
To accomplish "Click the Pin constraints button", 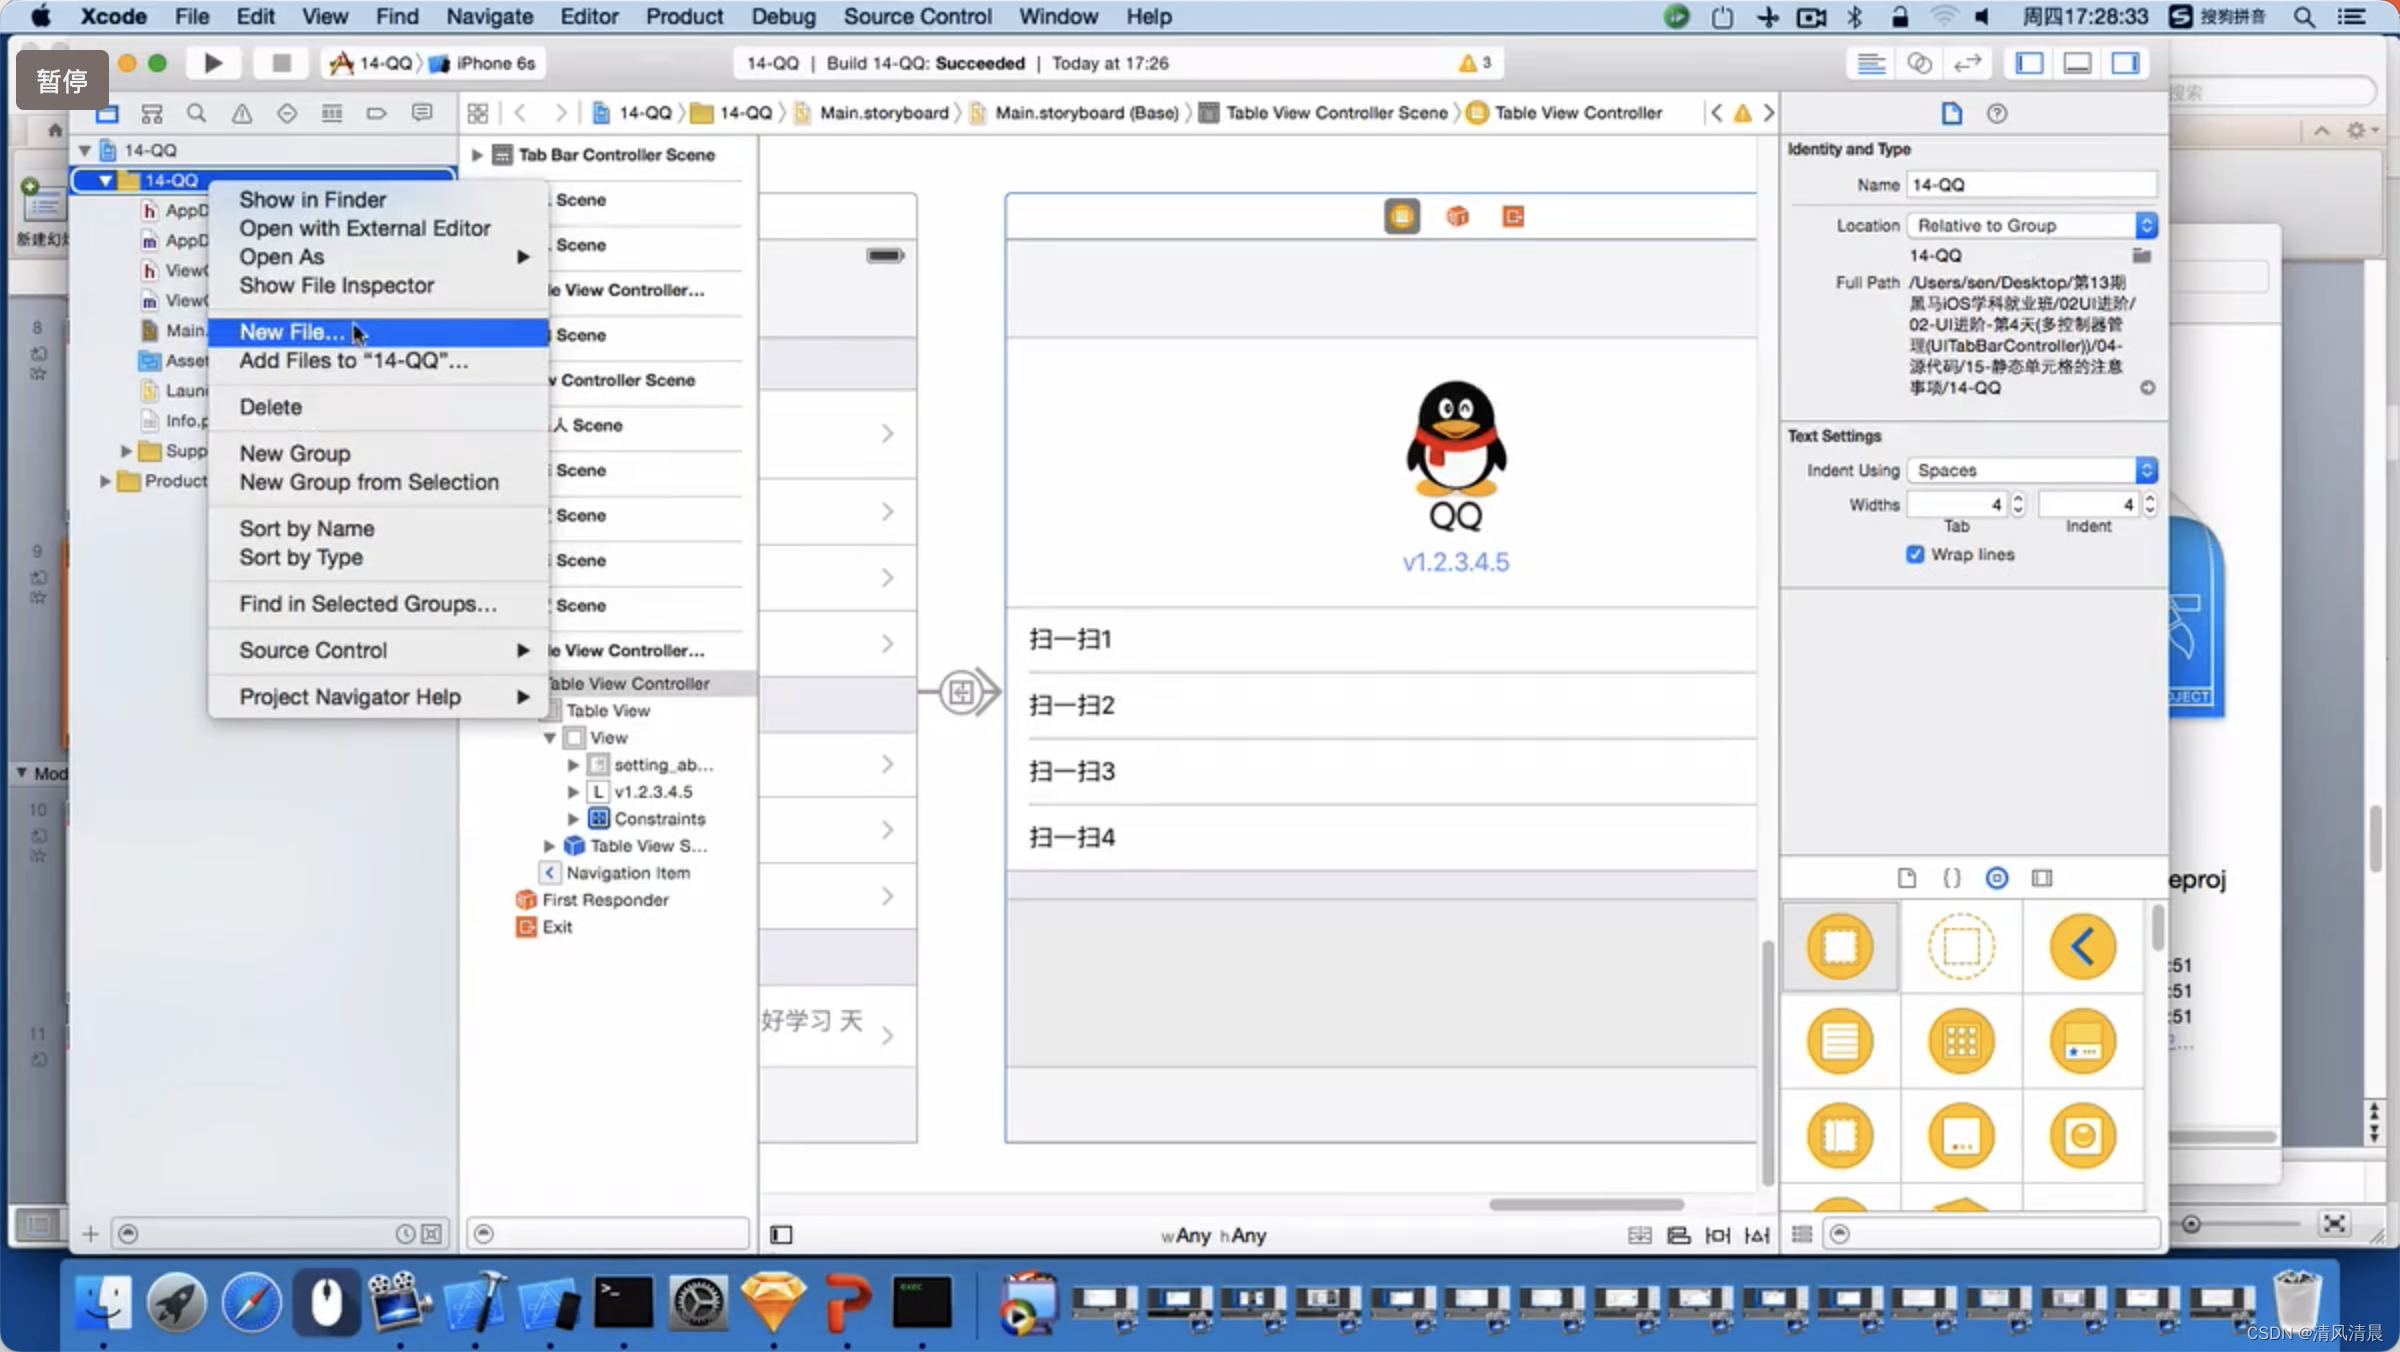I will 1718,1235.
